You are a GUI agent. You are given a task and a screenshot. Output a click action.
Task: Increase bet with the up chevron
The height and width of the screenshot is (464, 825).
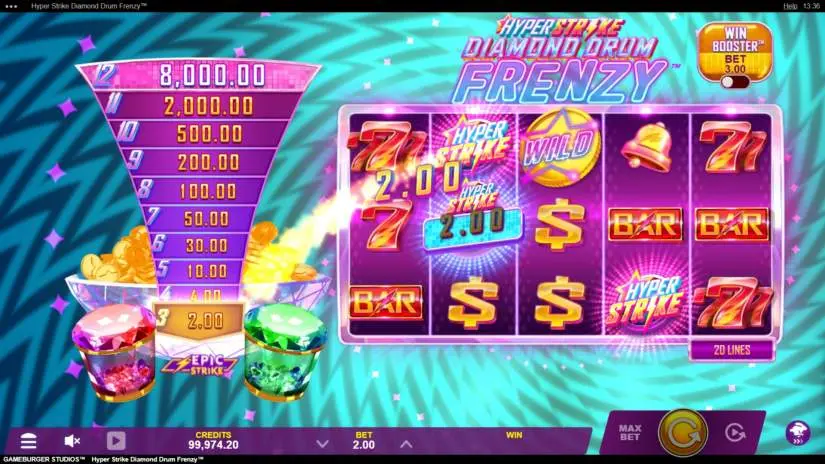[406, 444]
